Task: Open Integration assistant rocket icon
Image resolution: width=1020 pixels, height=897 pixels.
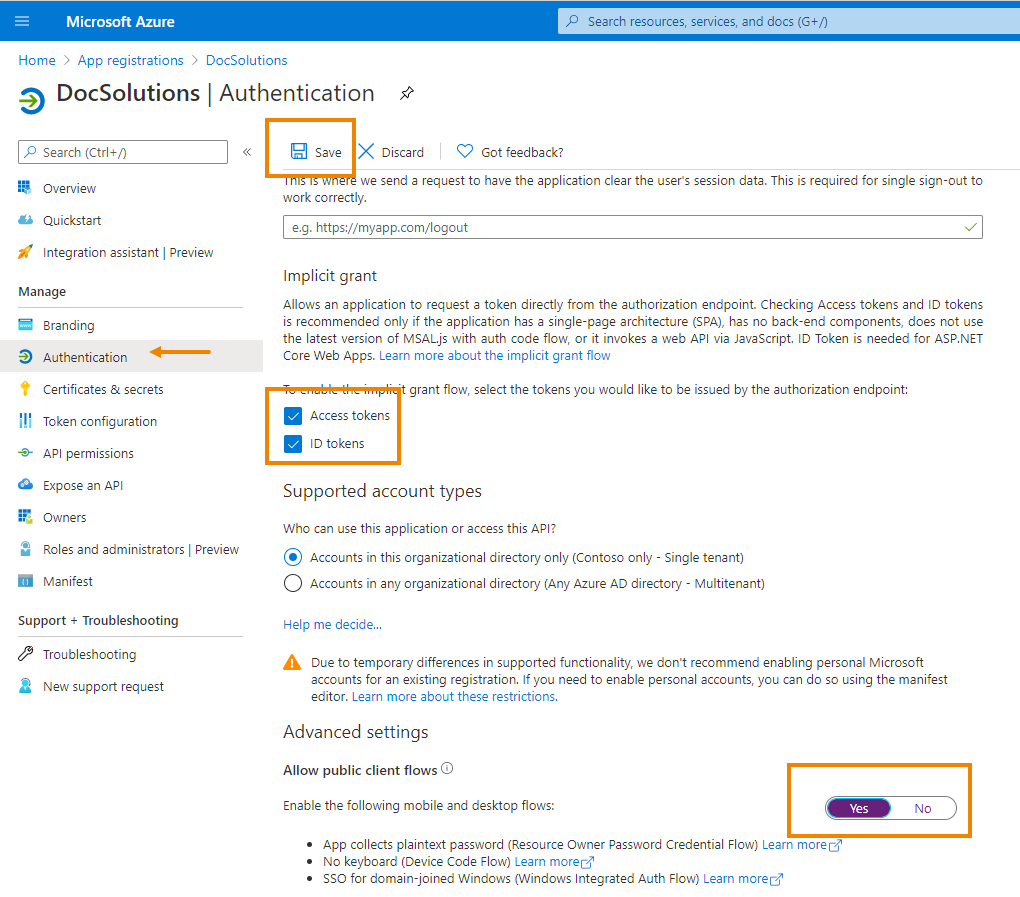Action: tap(25, 252)
